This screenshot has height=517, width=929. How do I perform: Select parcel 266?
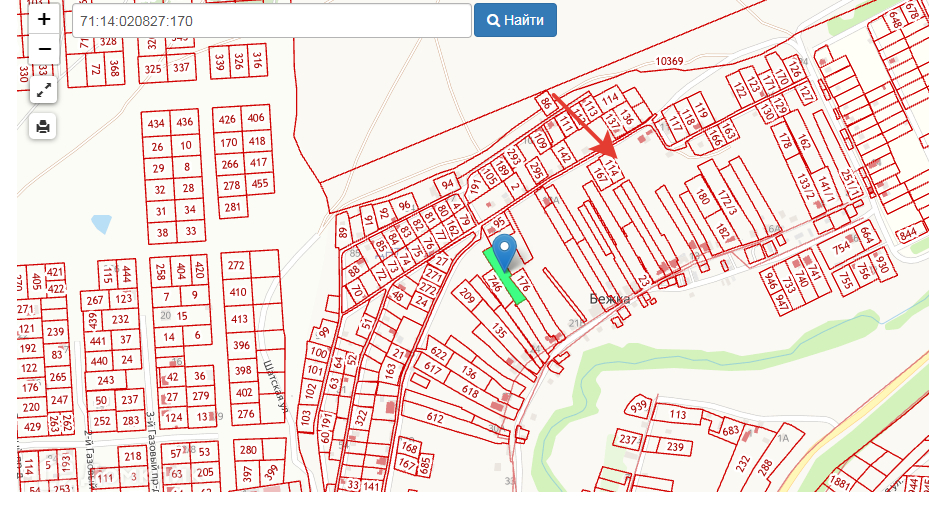coord(230,164)
